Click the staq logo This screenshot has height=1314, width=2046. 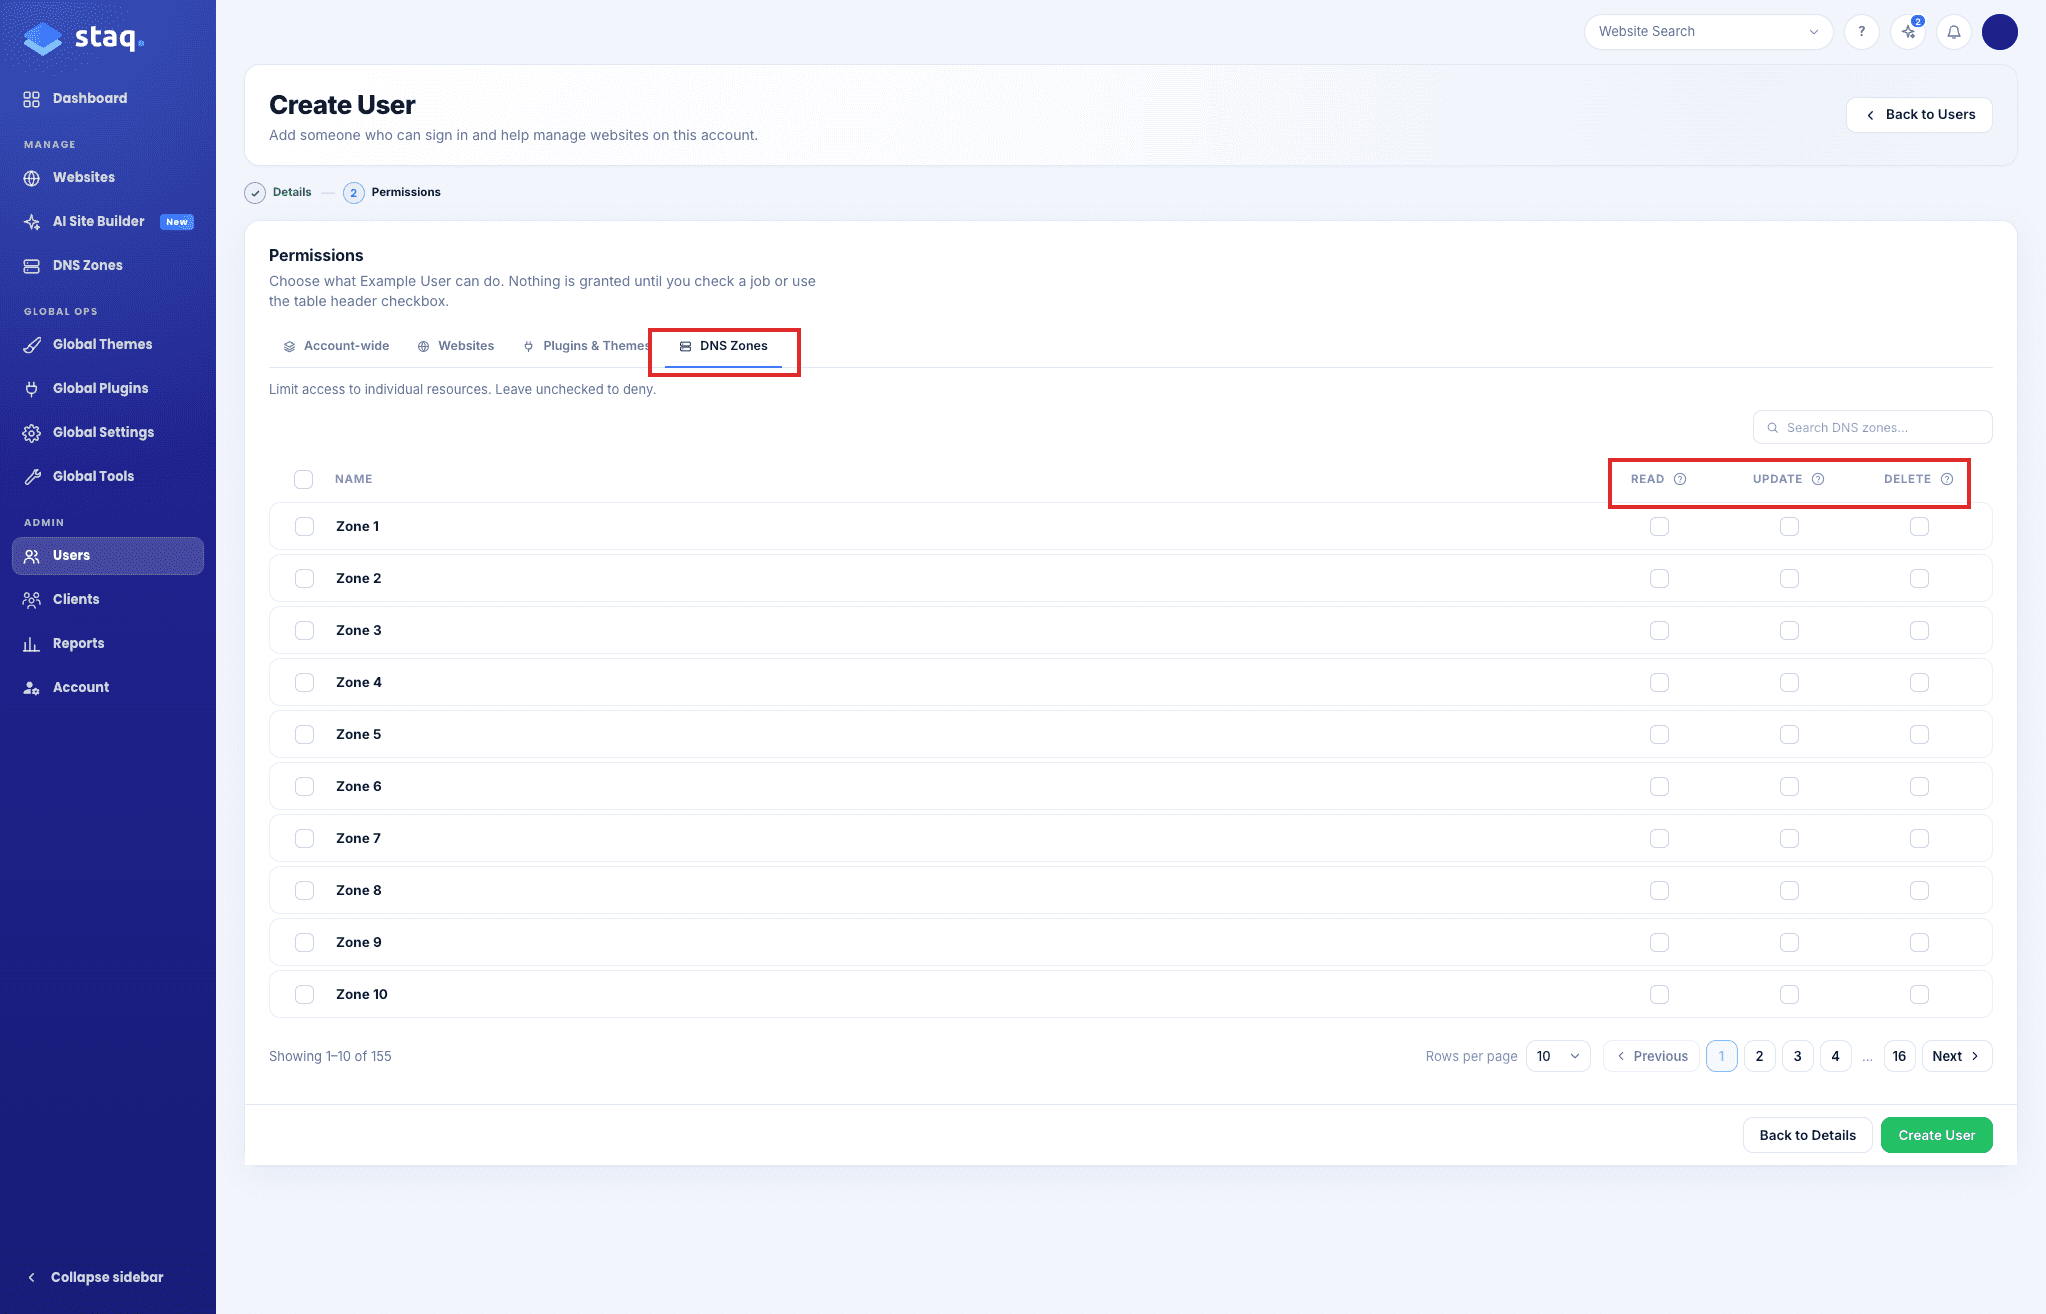point(84,38)
